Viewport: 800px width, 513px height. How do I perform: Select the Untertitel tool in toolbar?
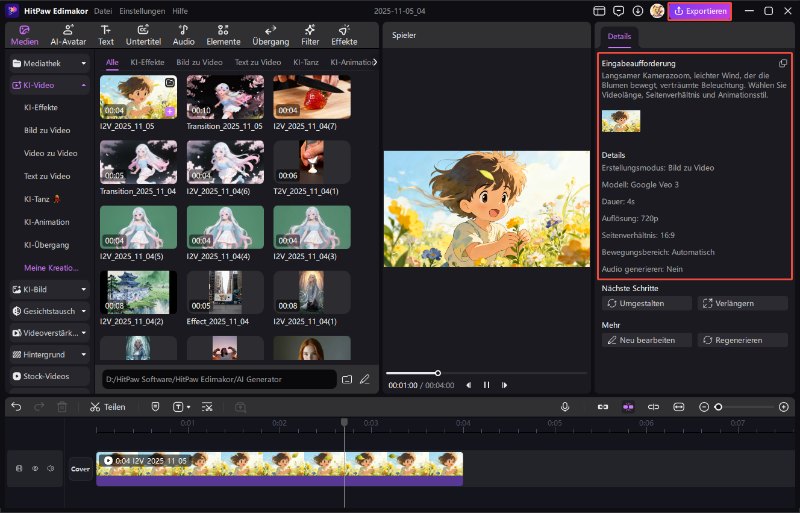(144, 35)
